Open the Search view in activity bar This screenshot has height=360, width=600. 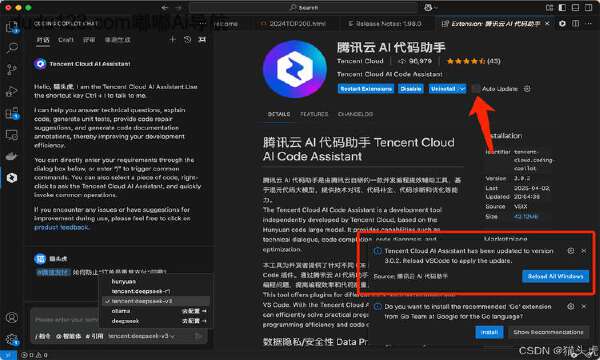pos(12,48)
